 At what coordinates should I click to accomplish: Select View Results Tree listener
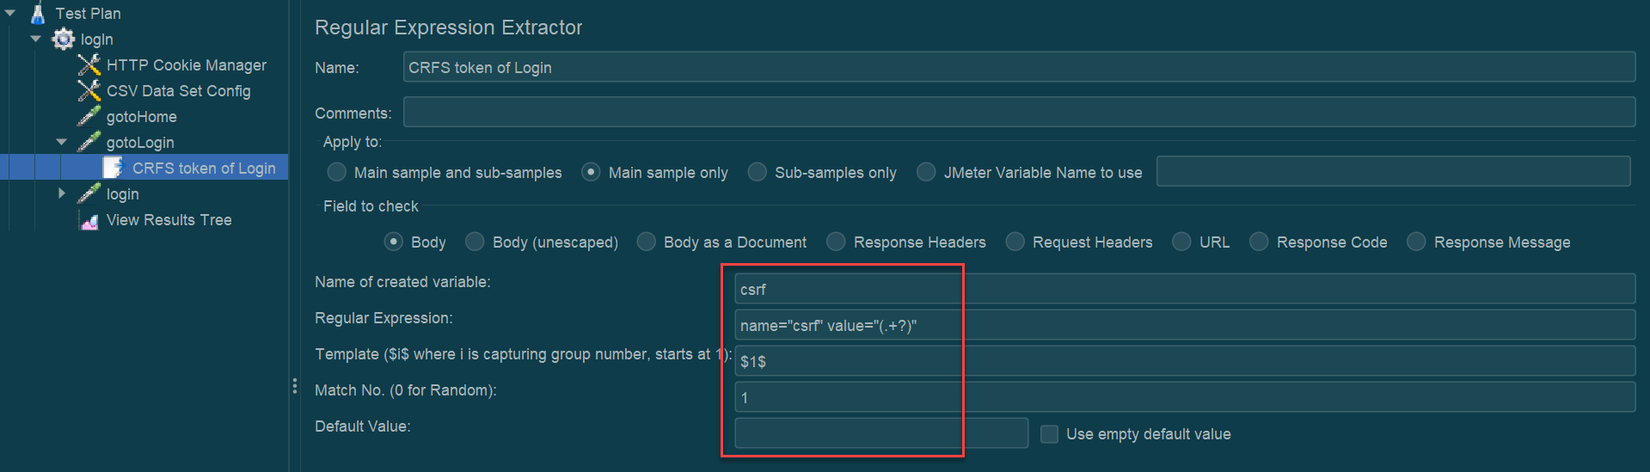[x=169, y=220]
